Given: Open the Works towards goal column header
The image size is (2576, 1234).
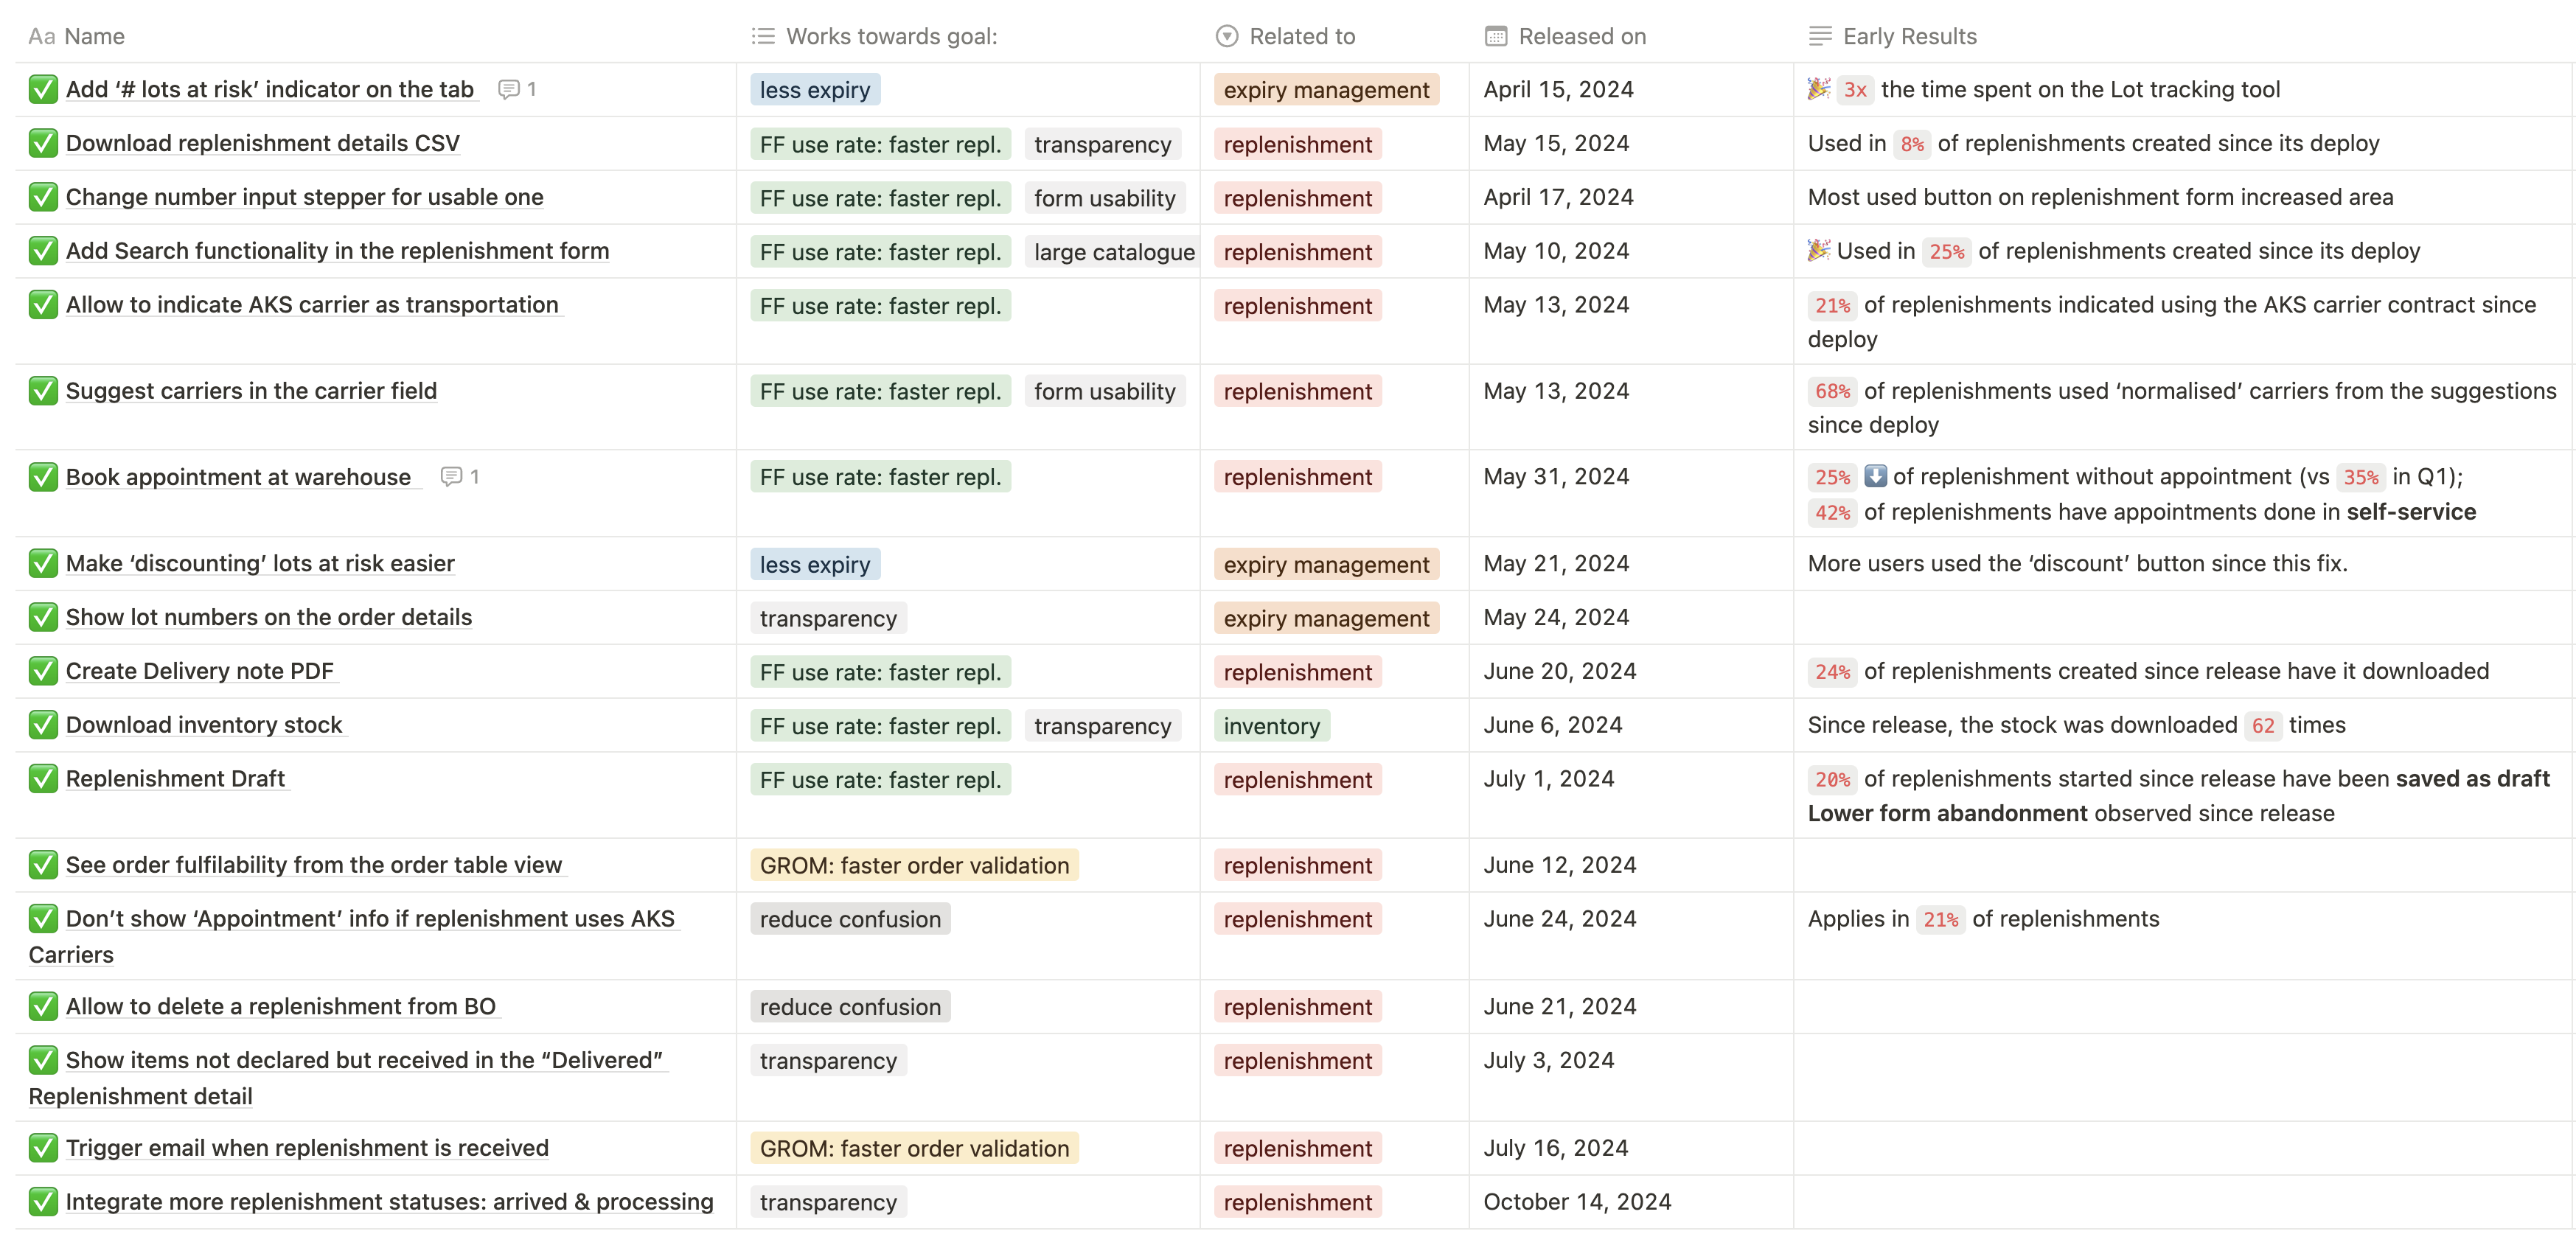Looking at the screenshot, I should tap(968, 37).
